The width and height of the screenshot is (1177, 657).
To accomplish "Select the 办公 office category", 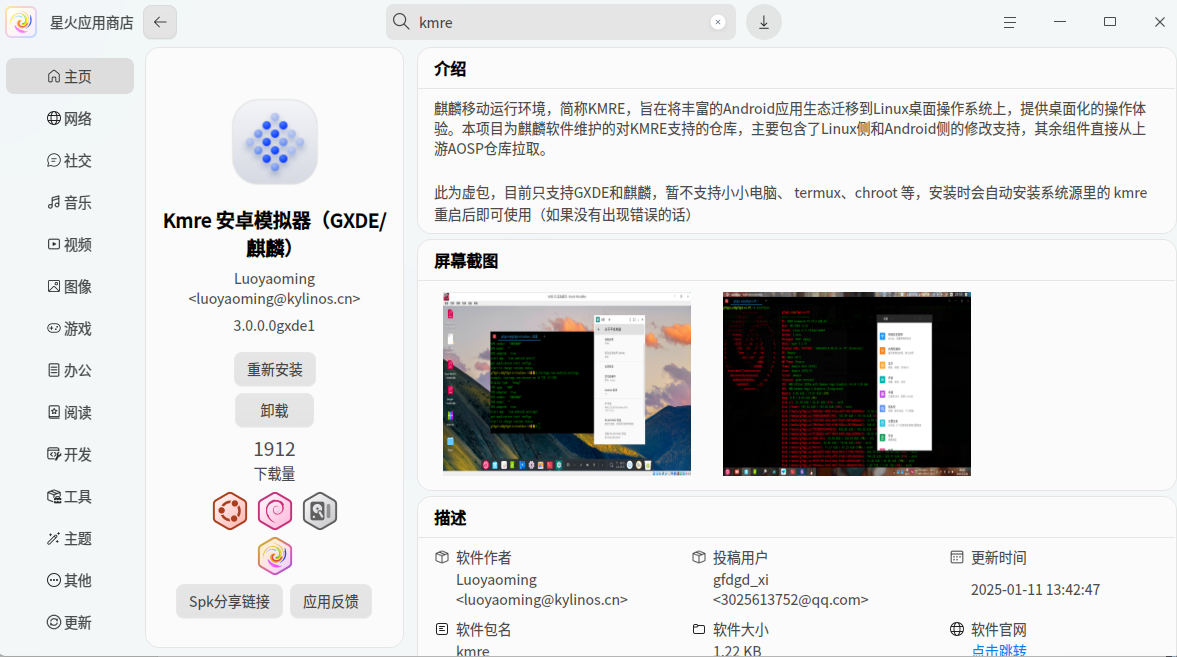I will pos(70,370).
